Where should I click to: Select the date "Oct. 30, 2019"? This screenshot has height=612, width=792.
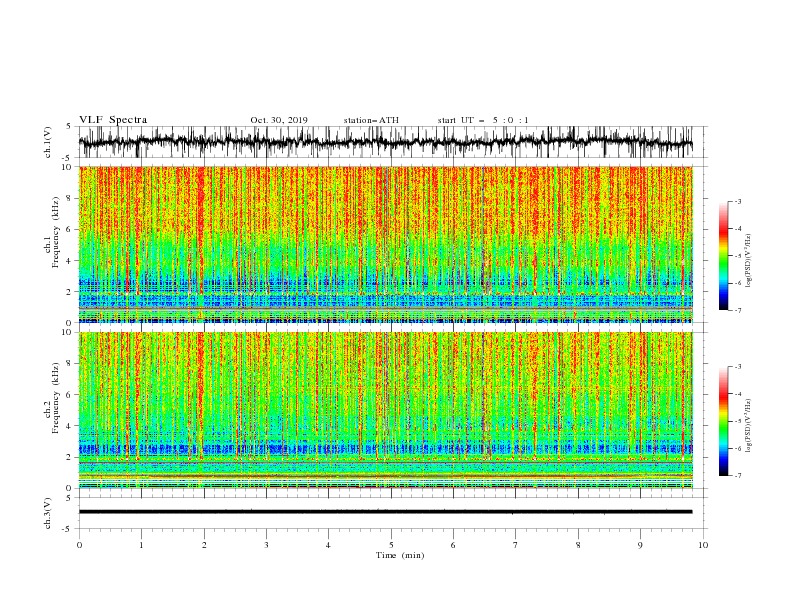279,120
